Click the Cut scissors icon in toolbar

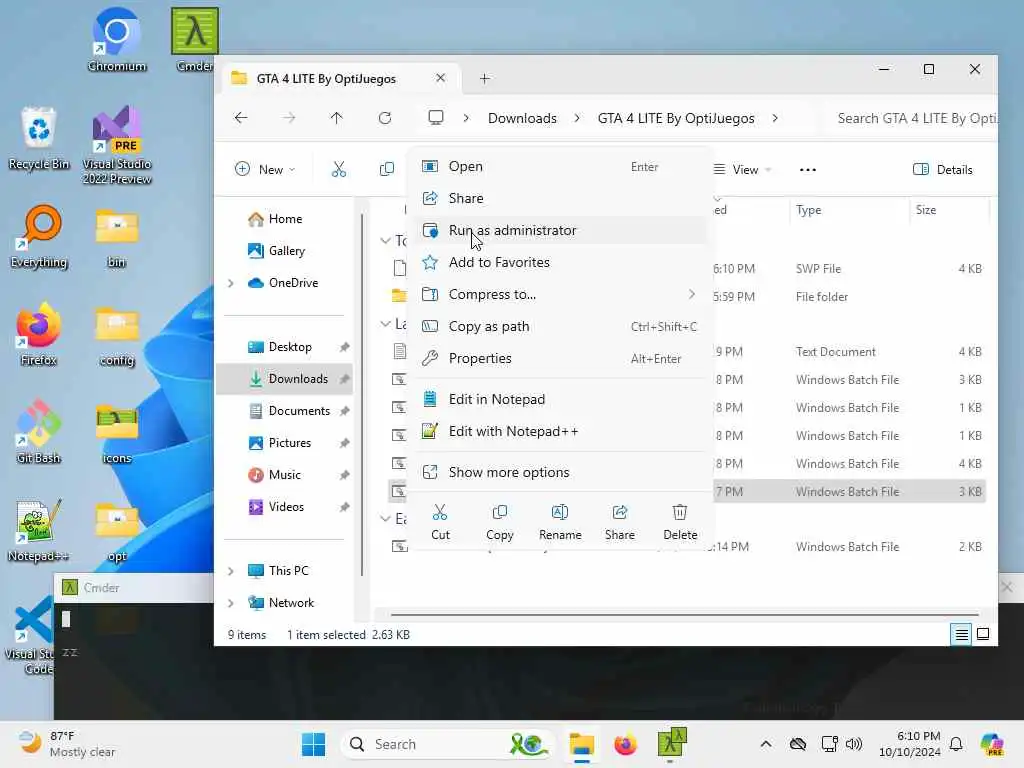coord(338,169)
